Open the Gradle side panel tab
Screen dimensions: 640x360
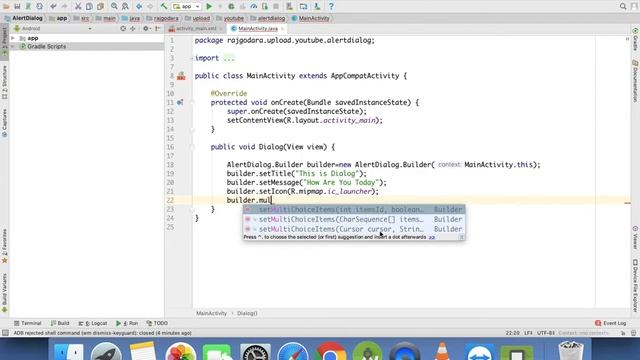tap(636, 40)
